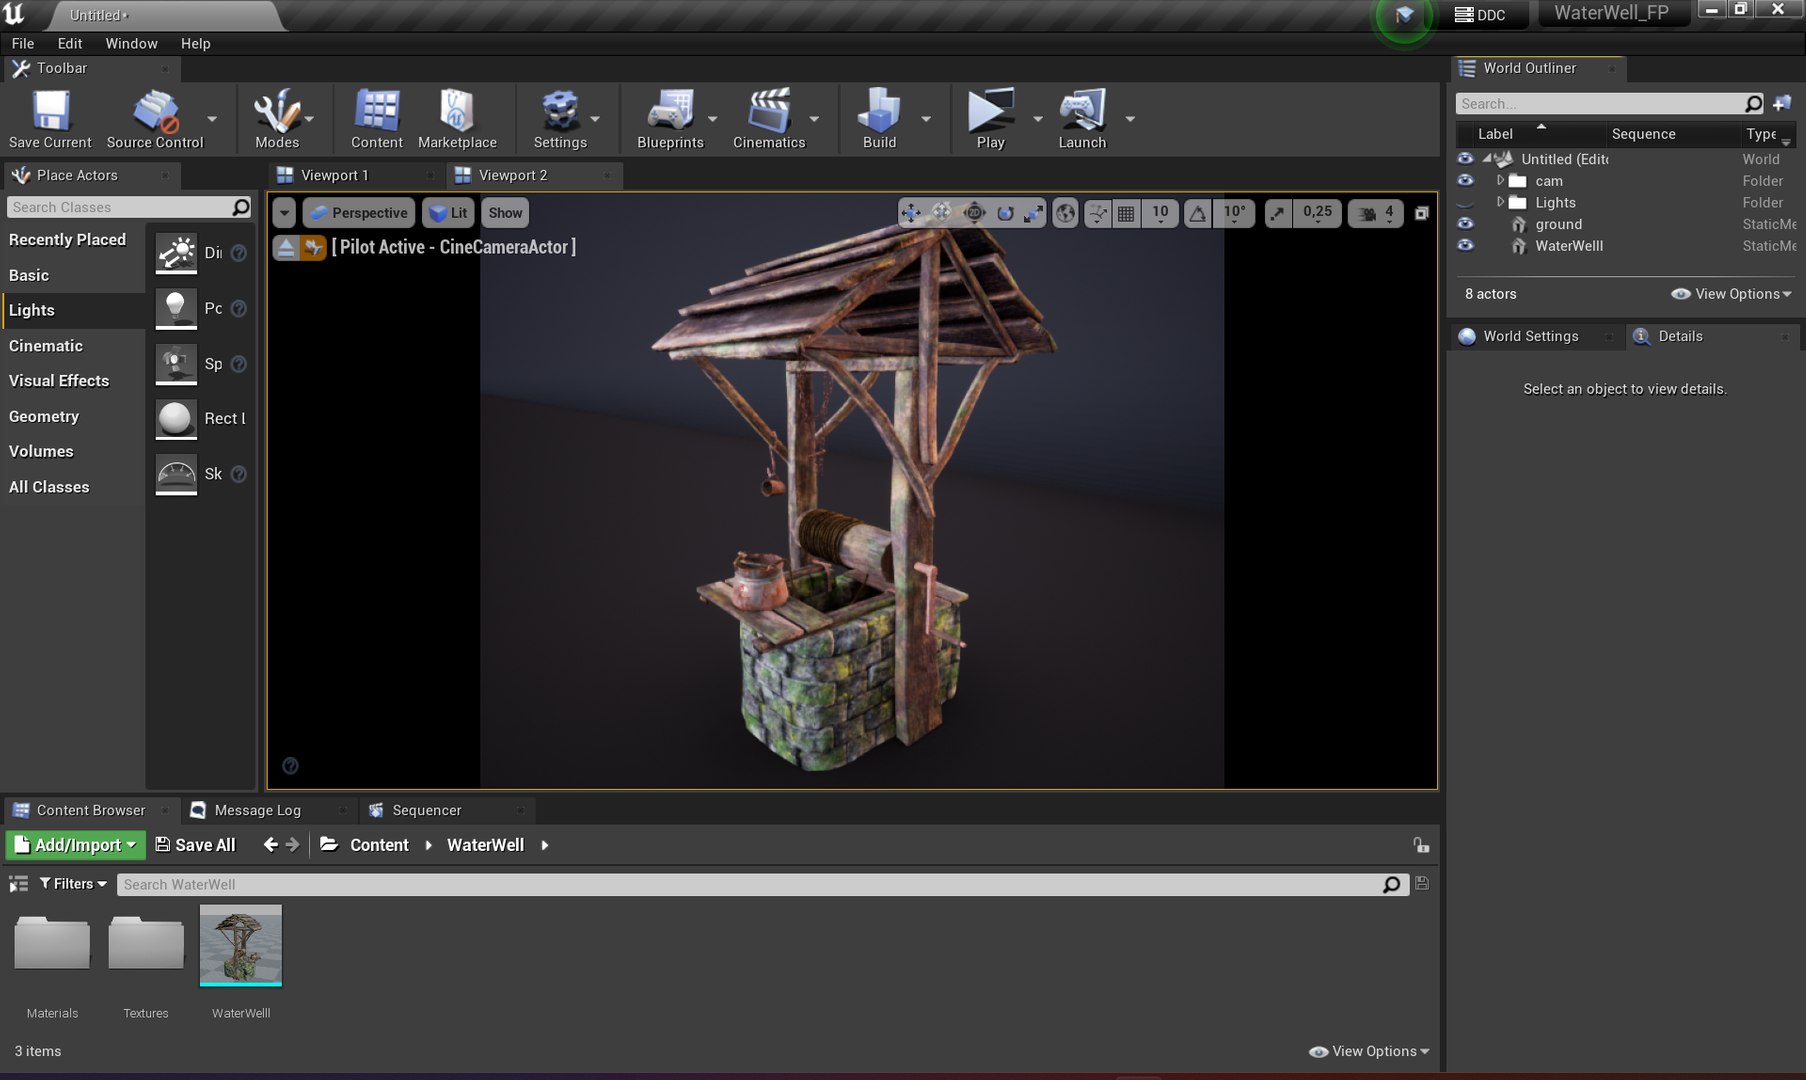Toggle grid snapping in the viewport

pos(1126,213)
